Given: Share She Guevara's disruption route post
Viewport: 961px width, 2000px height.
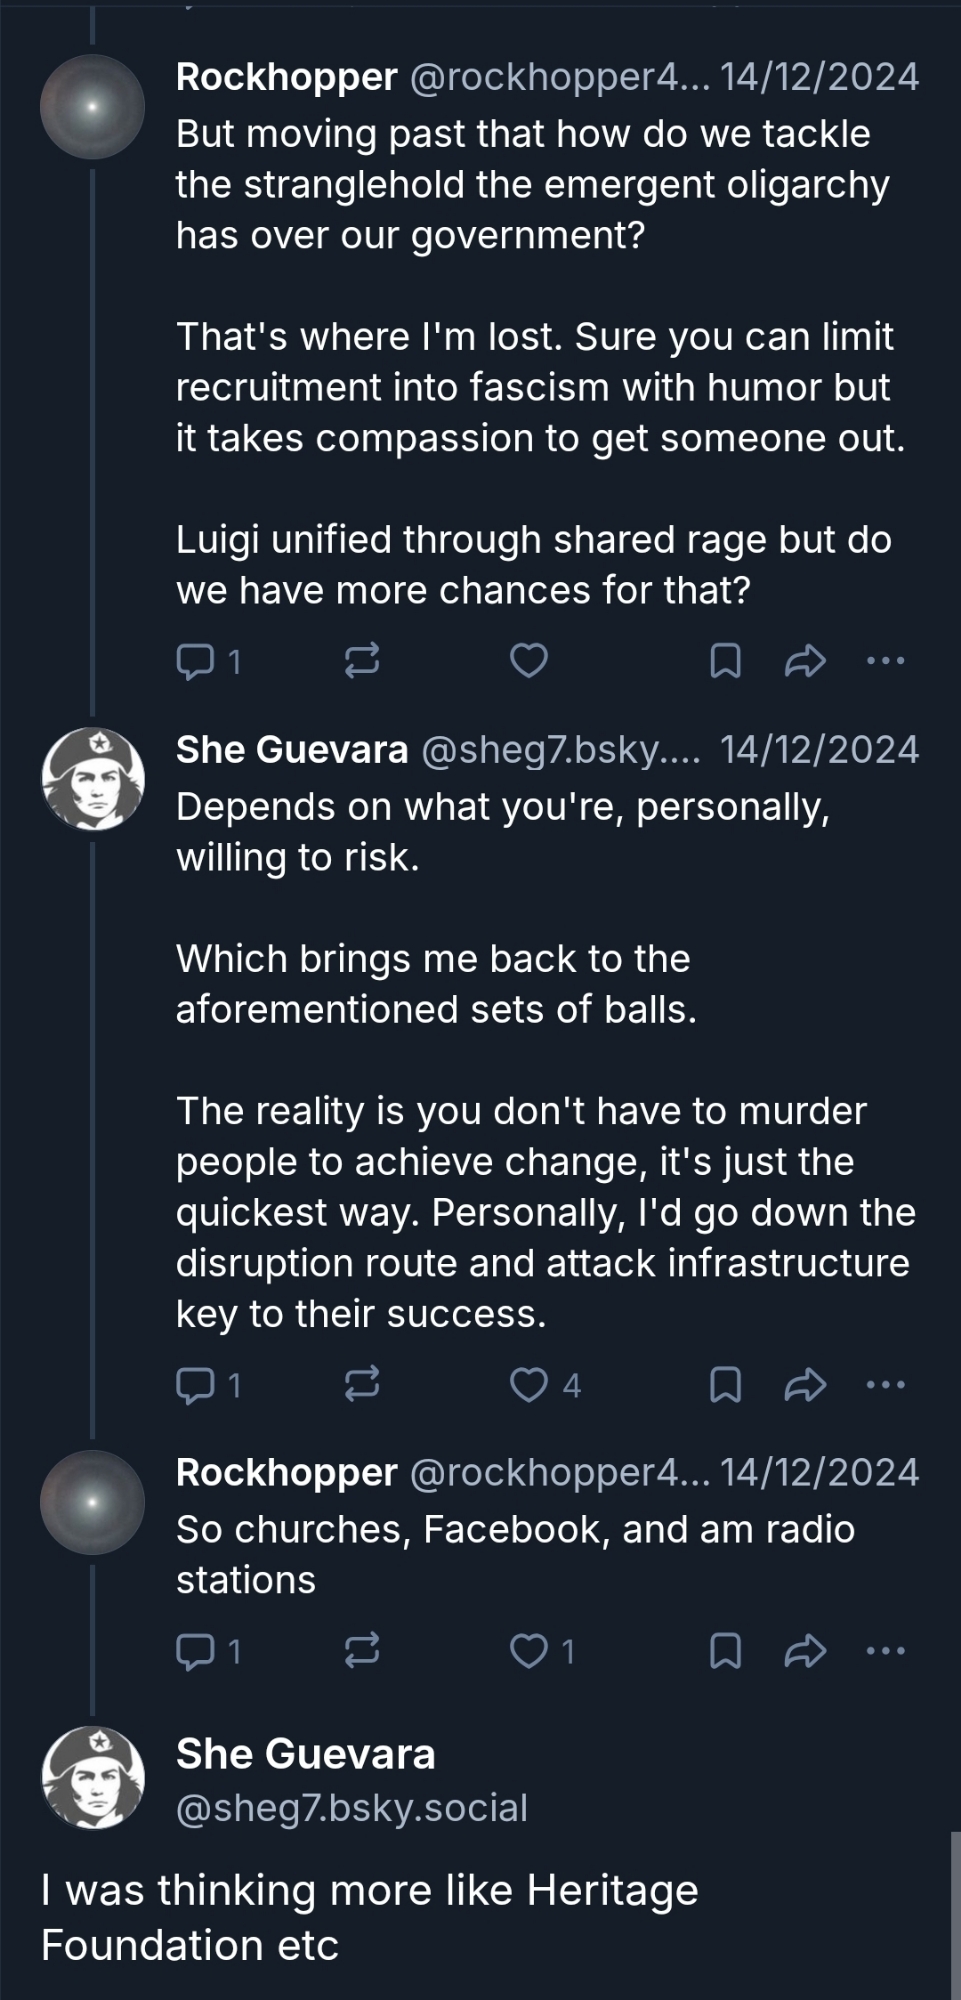Looking at the screenshot, I should pos(805,1385).
